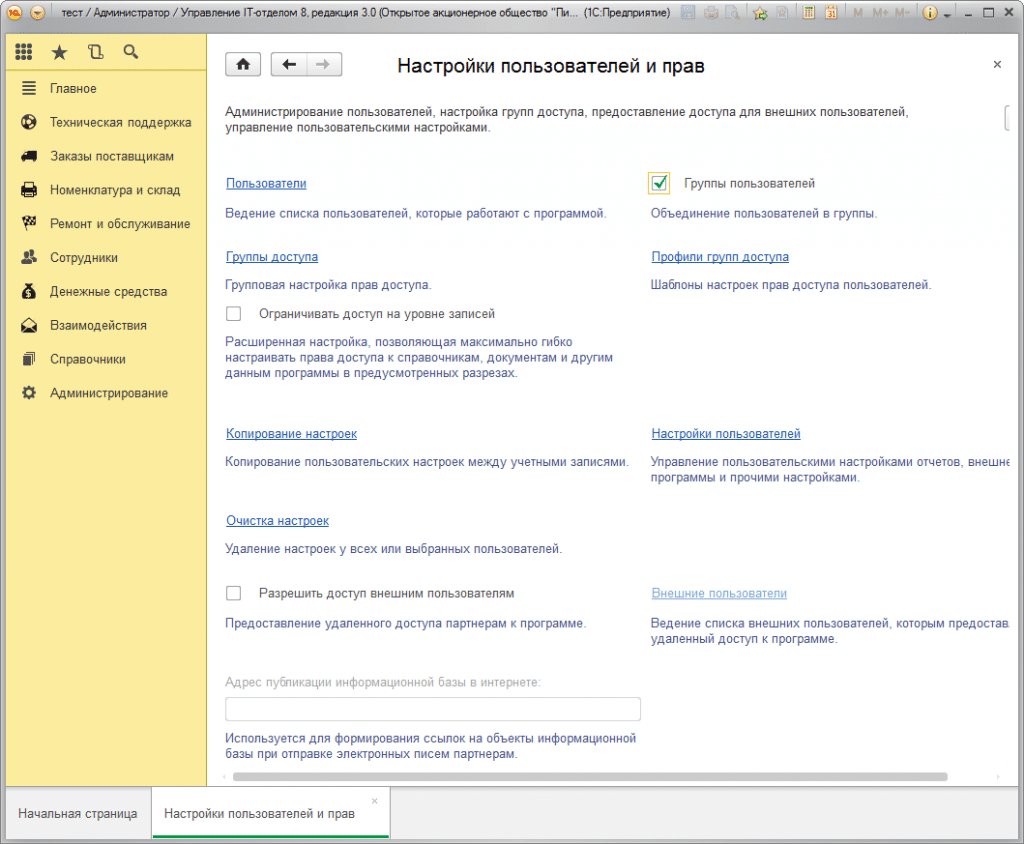This screenshot has width=1024, height=844.
Task: Open the Пользователи link
Action: (266, 184)
